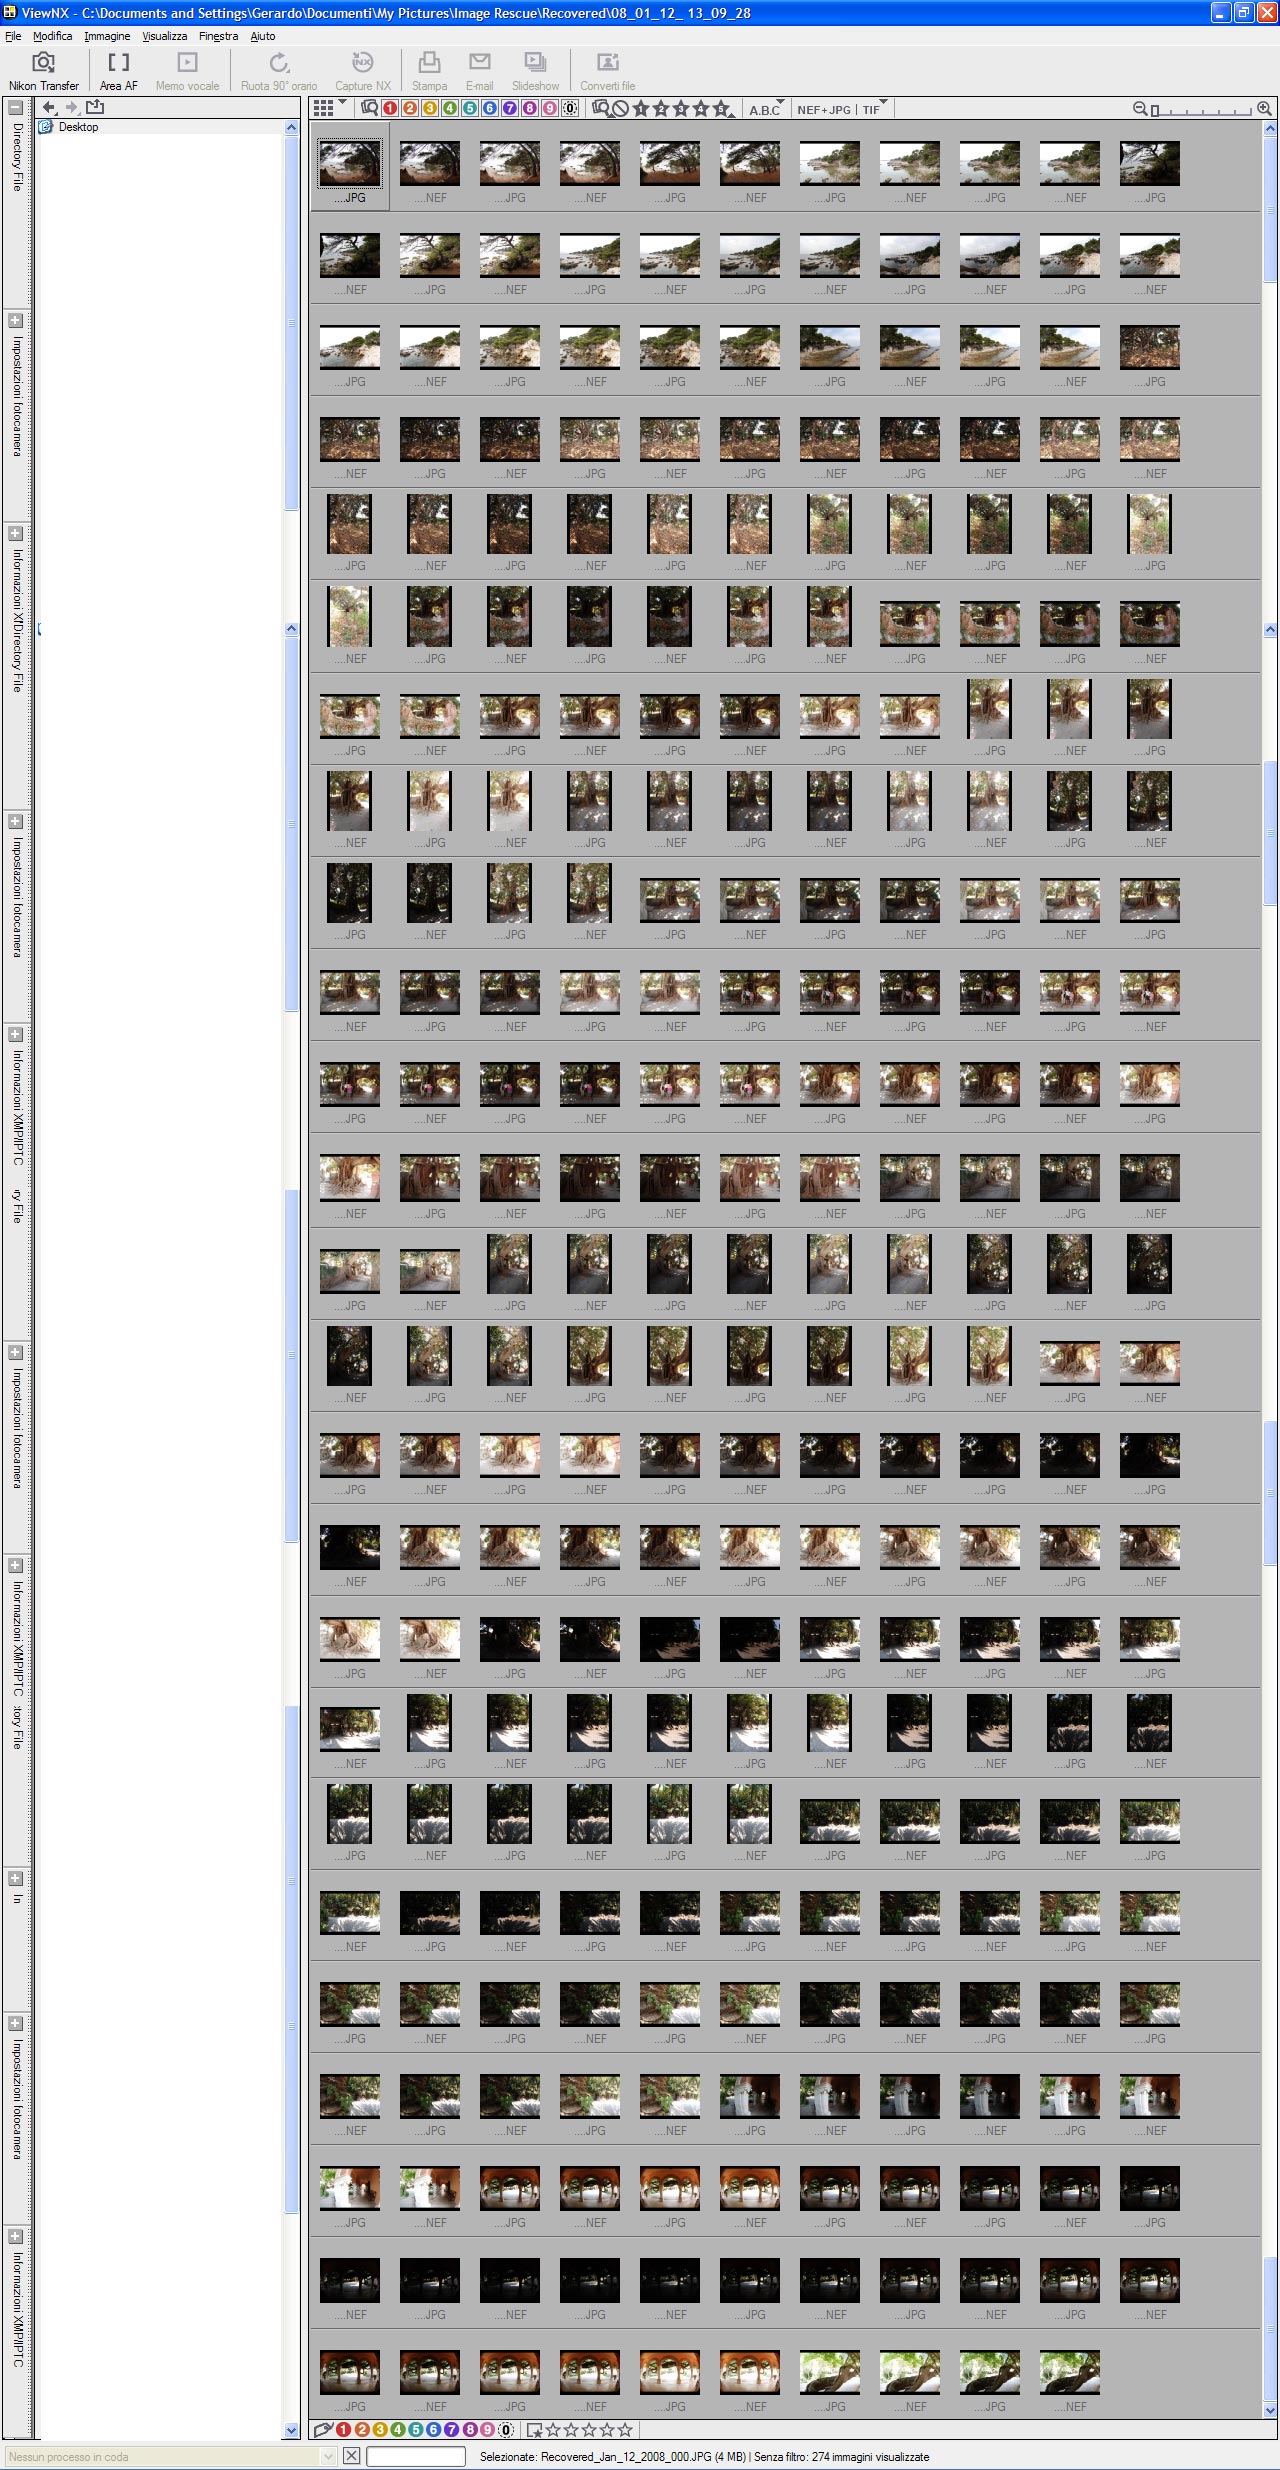This screenshot has width=1280, height=2470.
Task: Click the Area AF toolbar icon
Action: coord(118,71)
